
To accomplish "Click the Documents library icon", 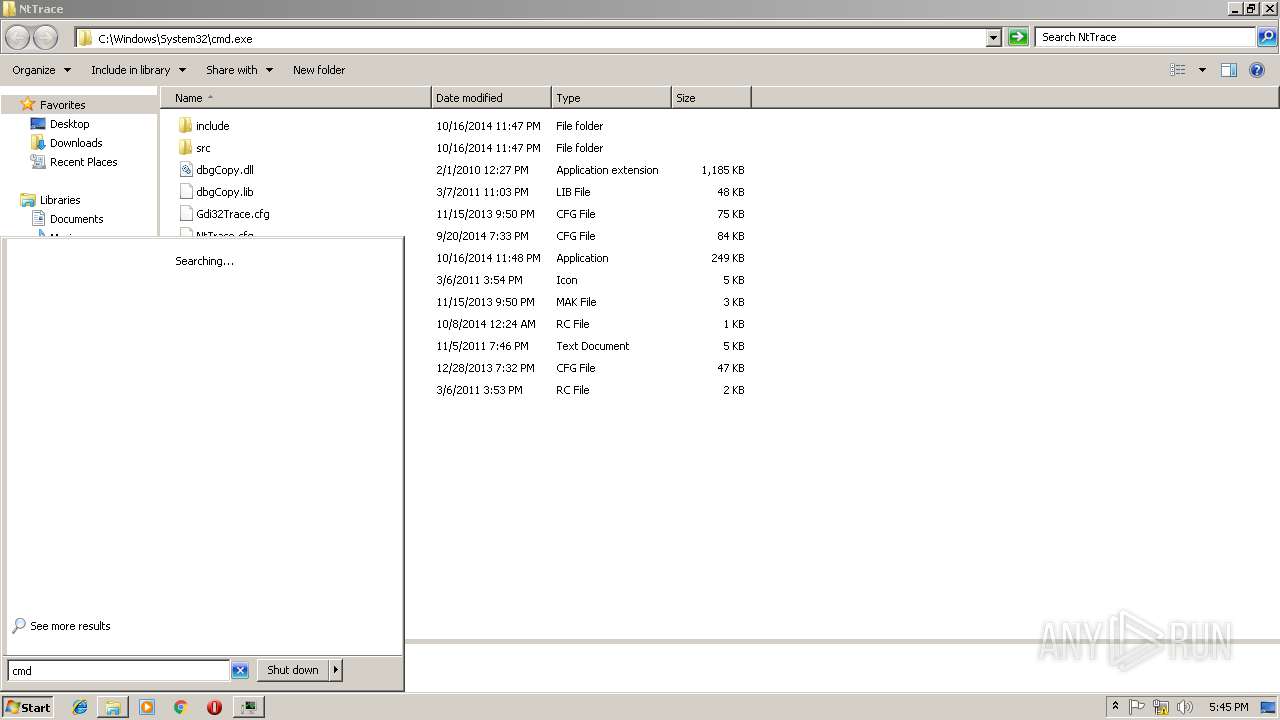I will [x=38, y=219].
